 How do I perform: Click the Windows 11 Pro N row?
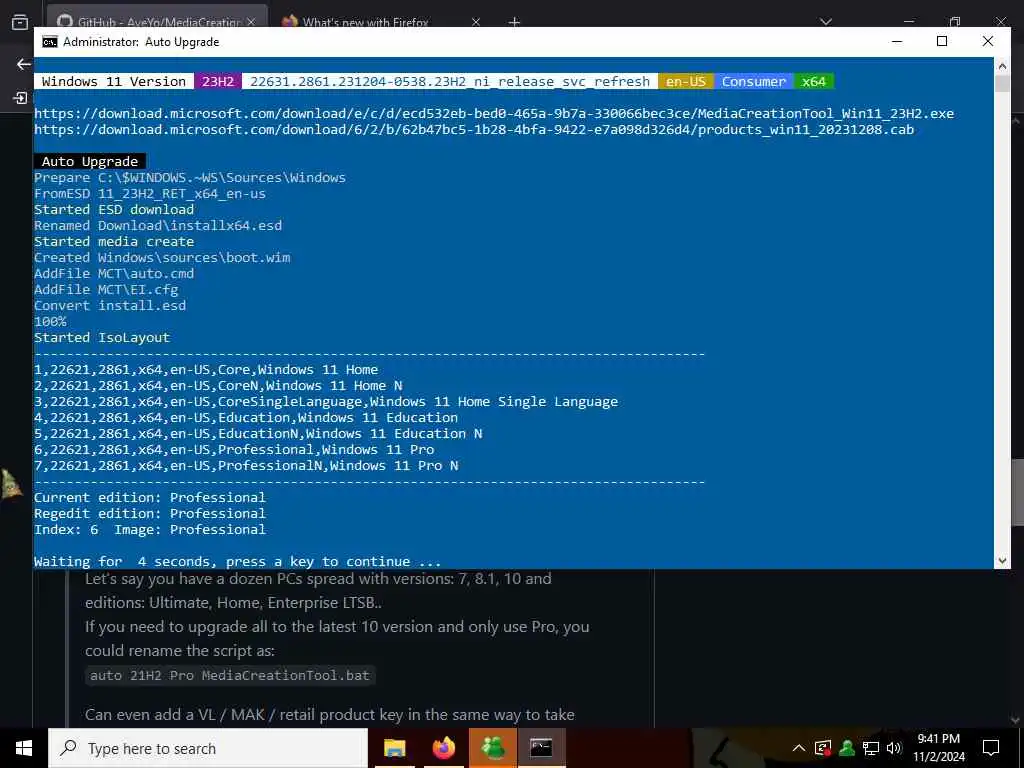pyautogui.click(x=246, y=466)
